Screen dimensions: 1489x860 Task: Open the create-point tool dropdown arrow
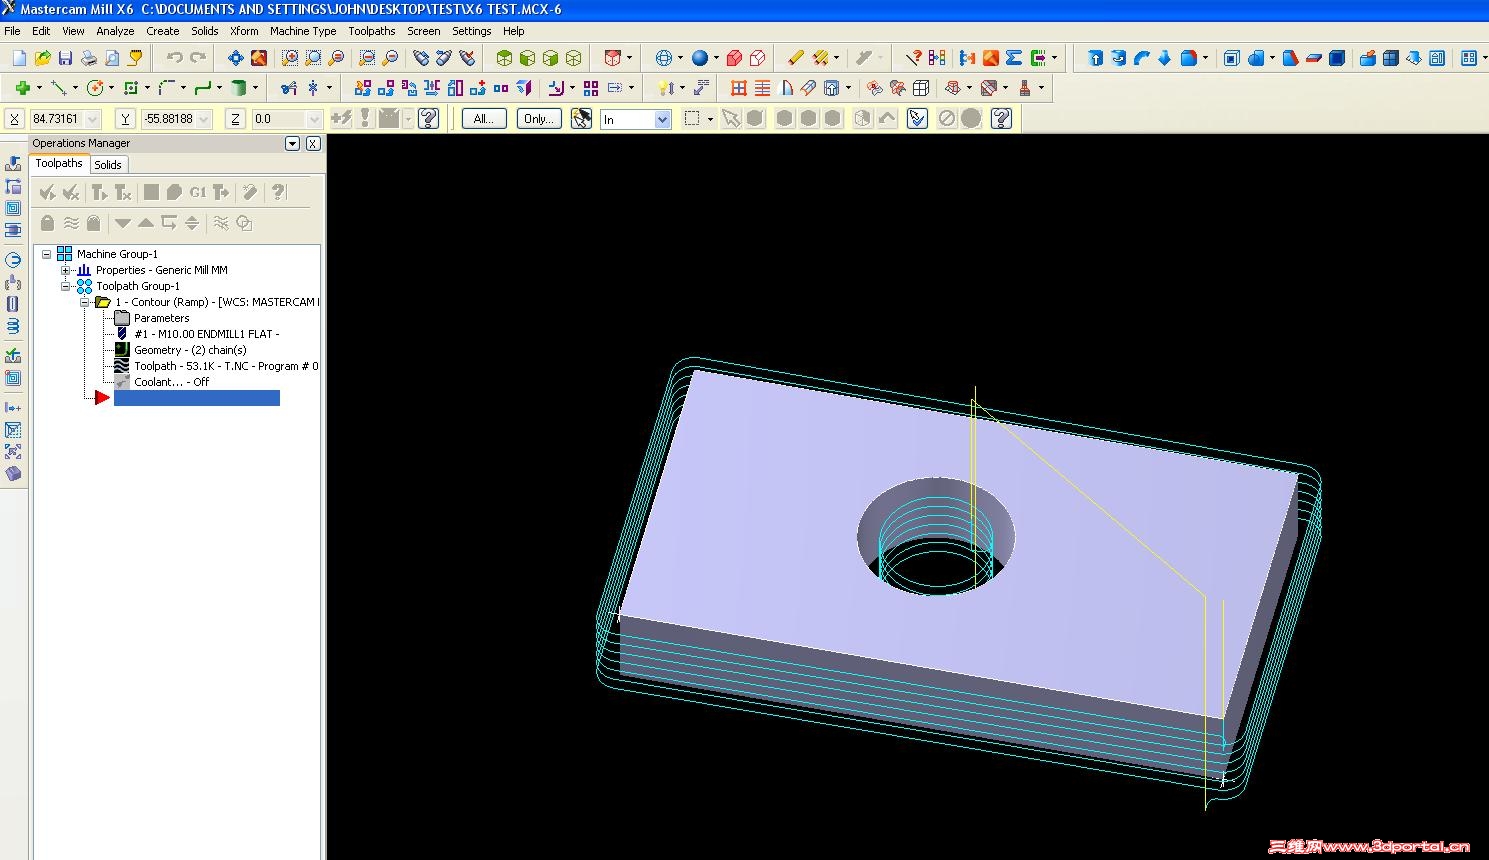pyautogui.click(x=39, y=88)
